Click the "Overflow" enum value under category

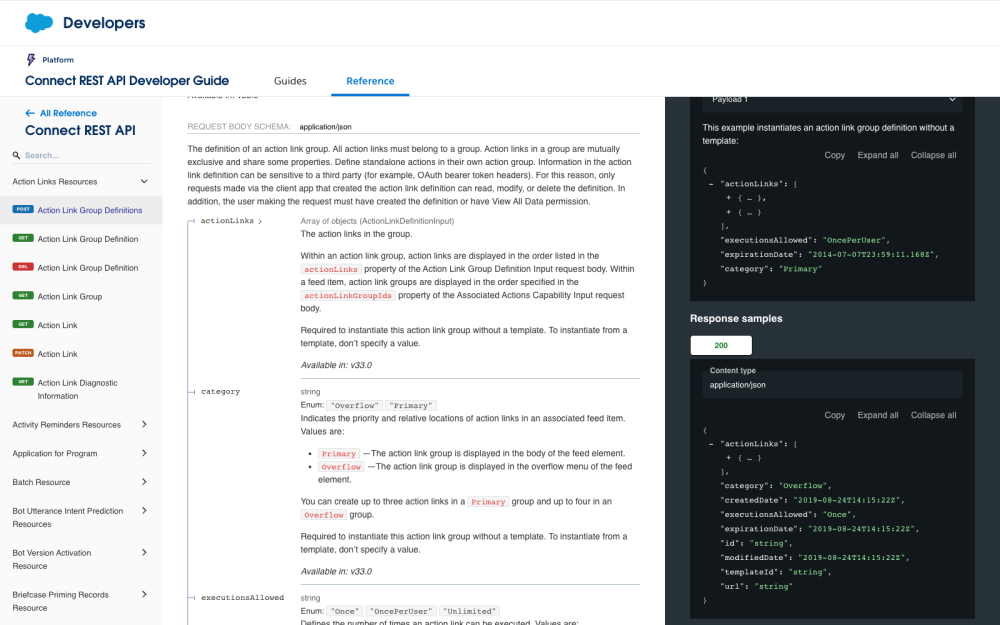tap(355, 406)
